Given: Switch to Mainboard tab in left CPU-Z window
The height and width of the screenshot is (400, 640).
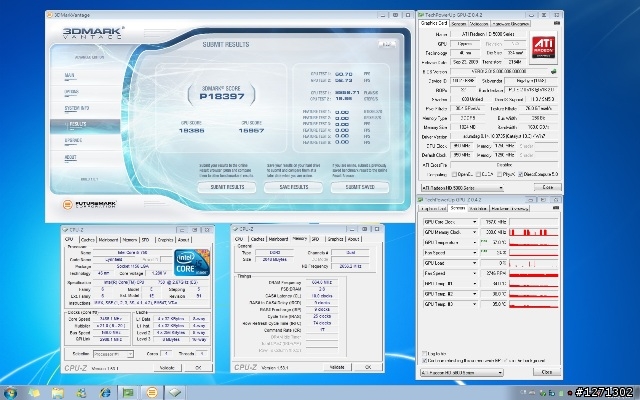Looking at the screenshot, I should click(x=109, y=240).
